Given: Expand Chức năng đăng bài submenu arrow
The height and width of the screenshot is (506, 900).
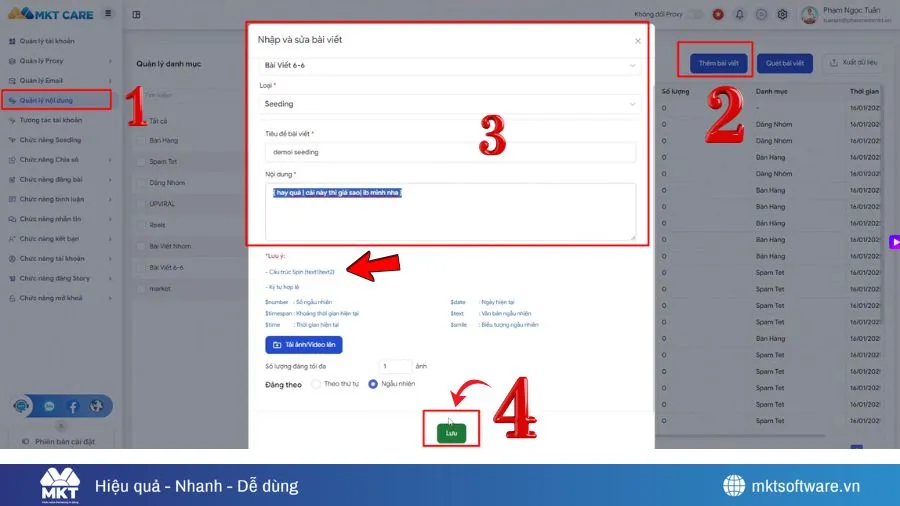Looking at the screenshot, I should 110,180.
